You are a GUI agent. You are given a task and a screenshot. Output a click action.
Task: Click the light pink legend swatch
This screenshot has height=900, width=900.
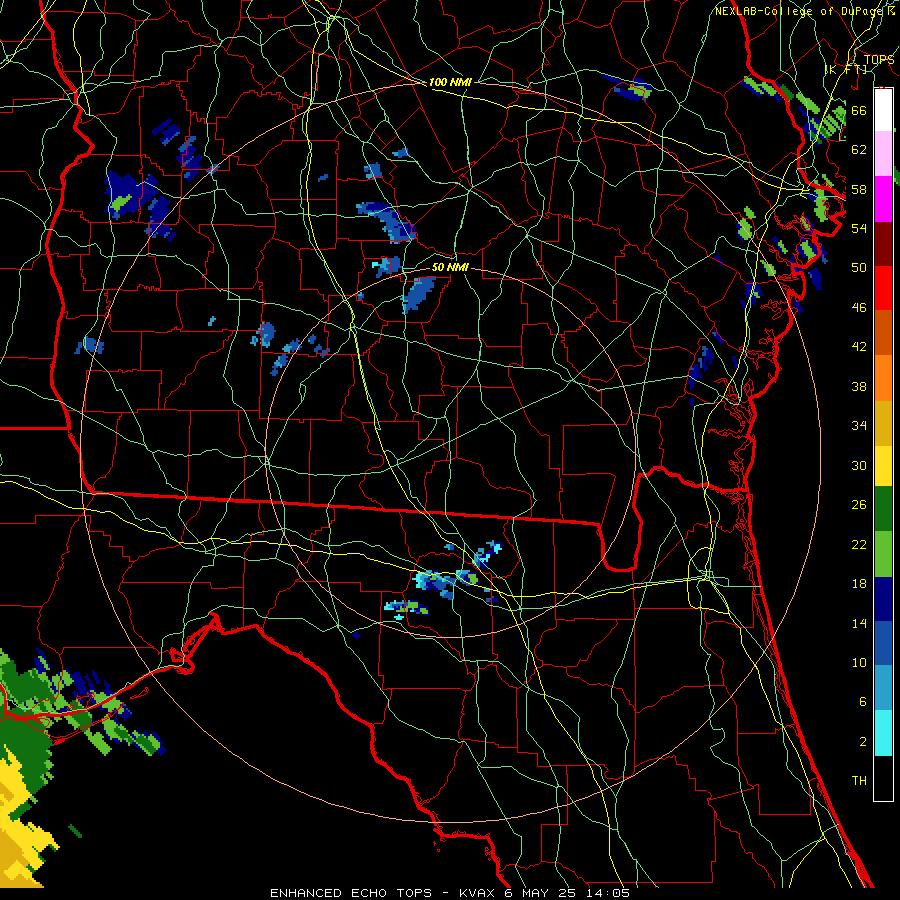(883, 153)
